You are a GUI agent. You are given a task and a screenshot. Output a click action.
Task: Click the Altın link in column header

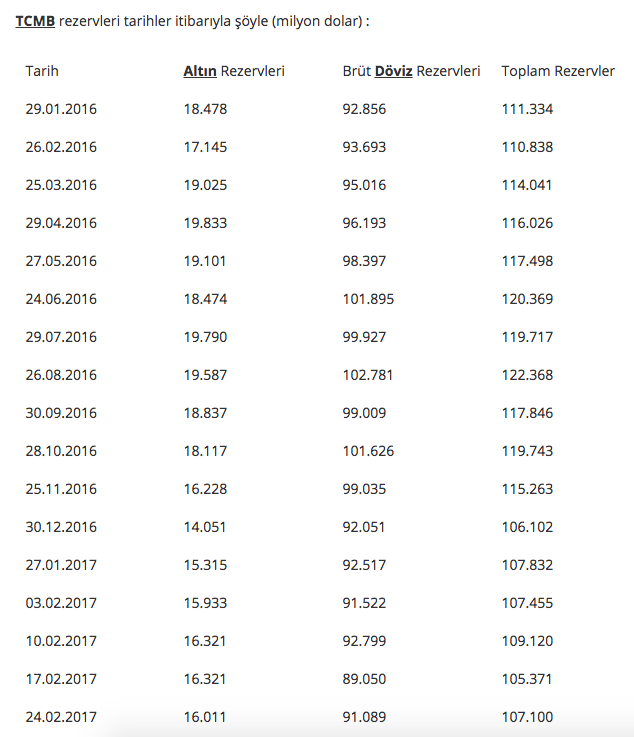(200, 71)
